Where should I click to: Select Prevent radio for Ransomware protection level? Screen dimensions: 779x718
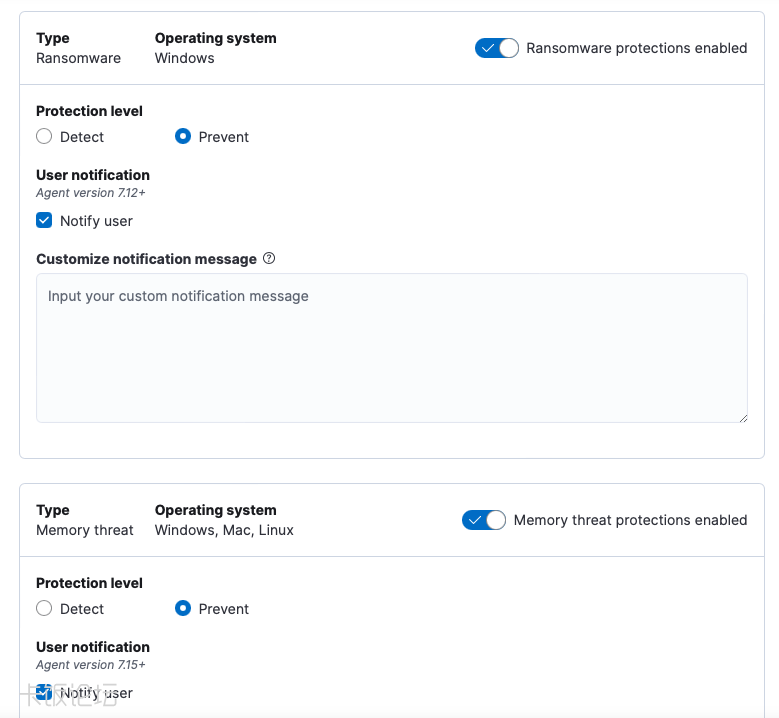point(183,137)
